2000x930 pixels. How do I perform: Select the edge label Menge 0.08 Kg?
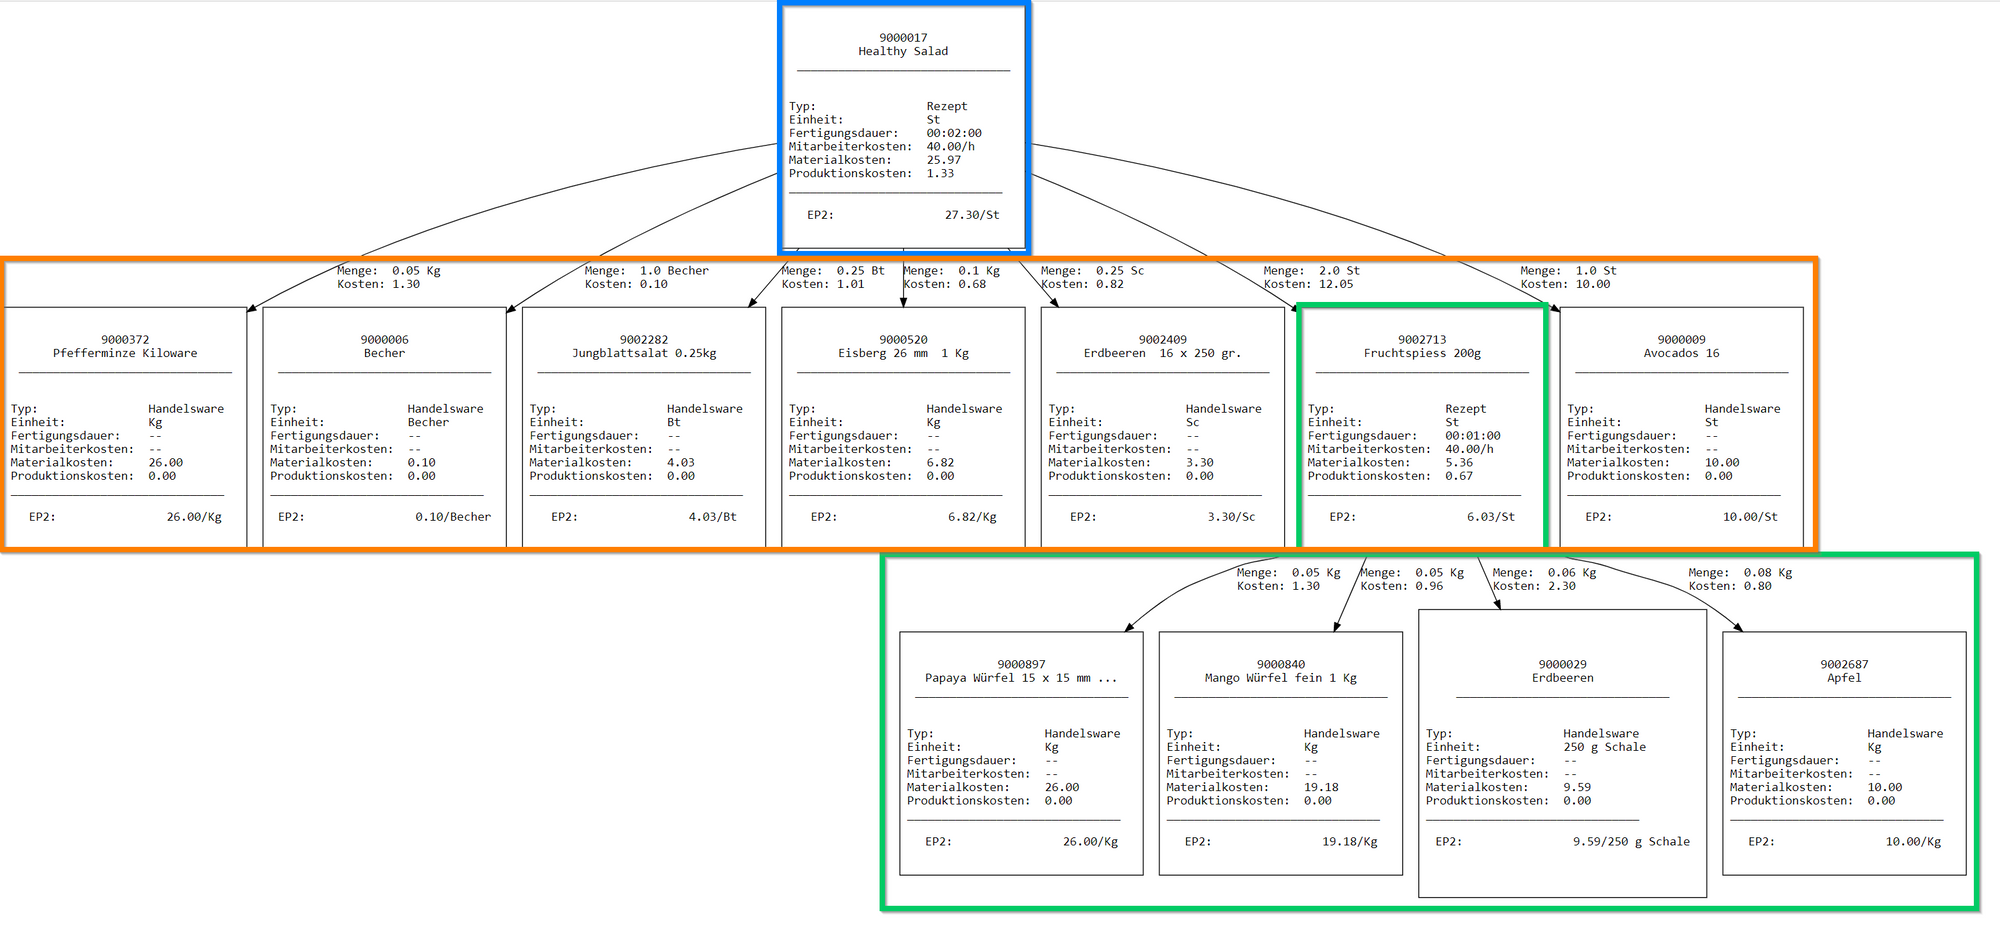coord(1740,573)
